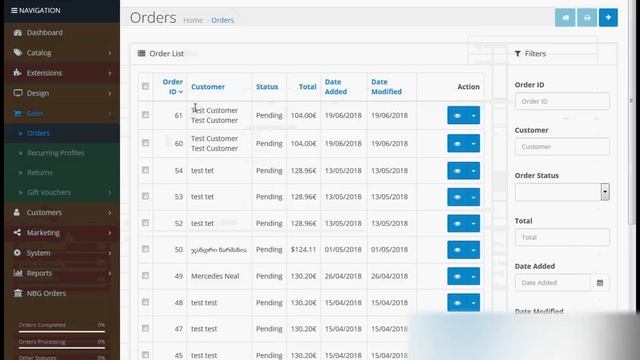The width and height of the screenshot is (640, 360).
Task: Expand the Gift Vouchers submenu chevron
Action: [x=109, y=193]
